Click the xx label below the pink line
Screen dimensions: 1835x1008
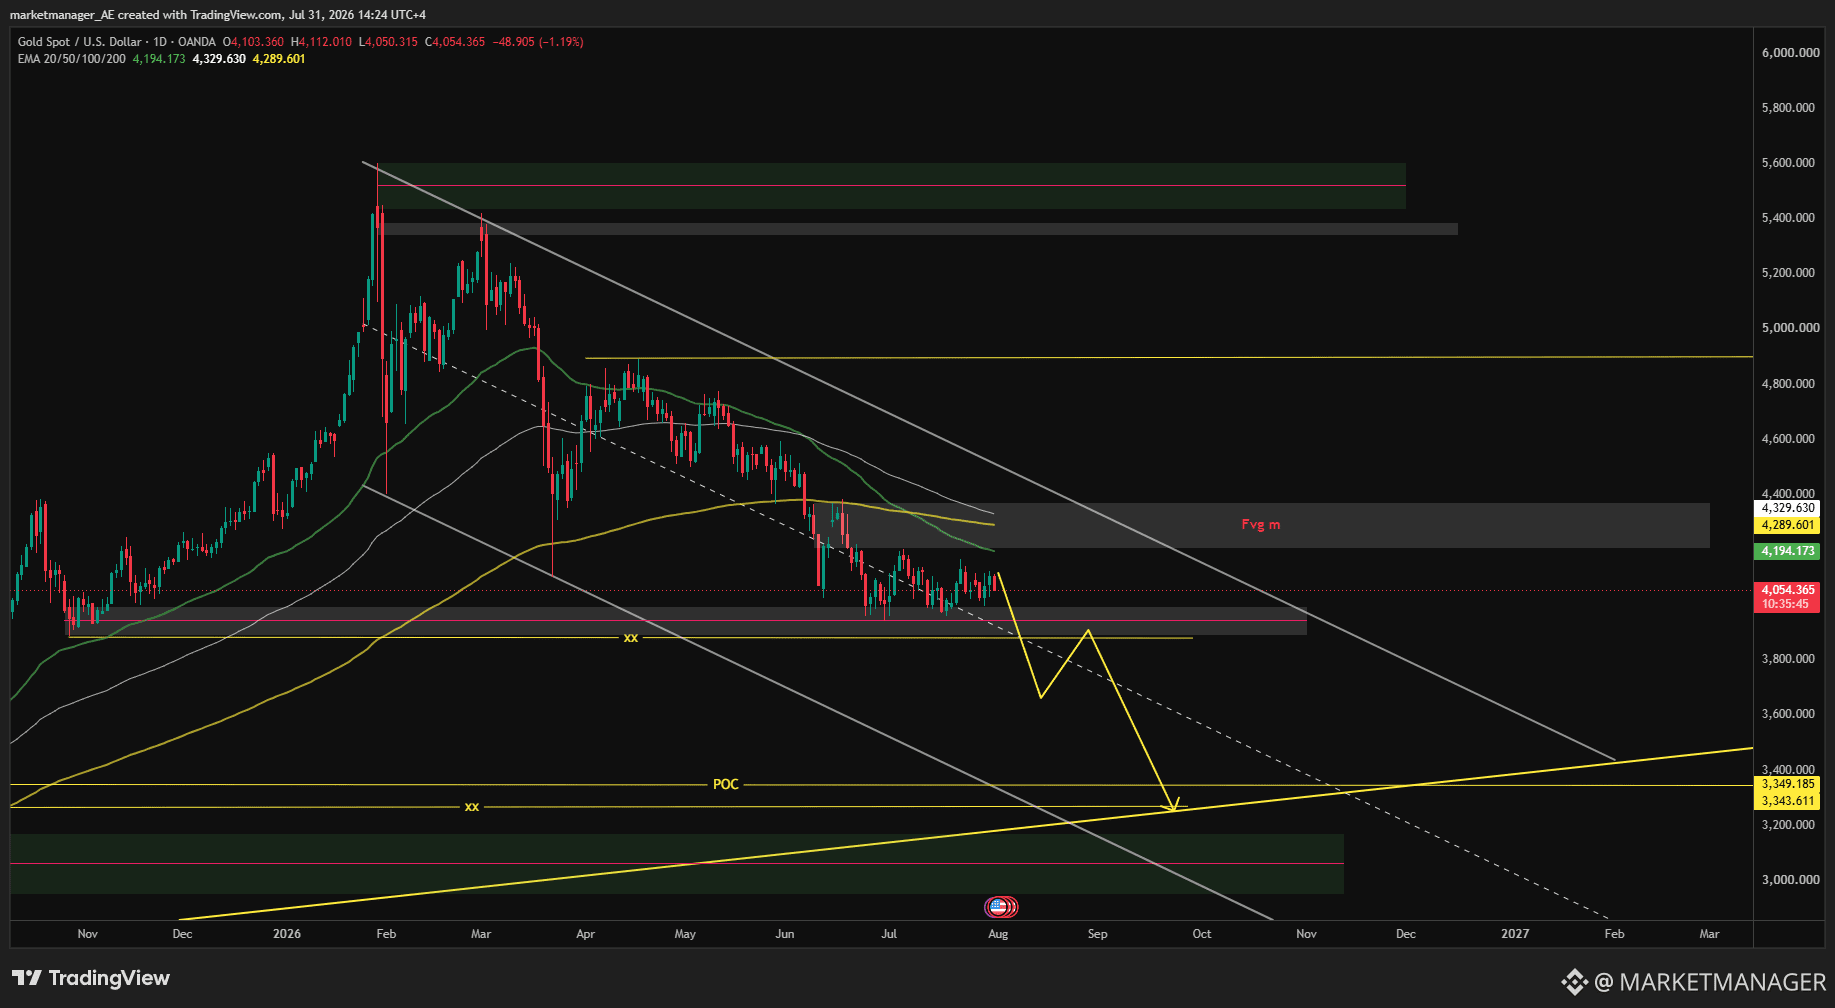[x=631, y=637]
